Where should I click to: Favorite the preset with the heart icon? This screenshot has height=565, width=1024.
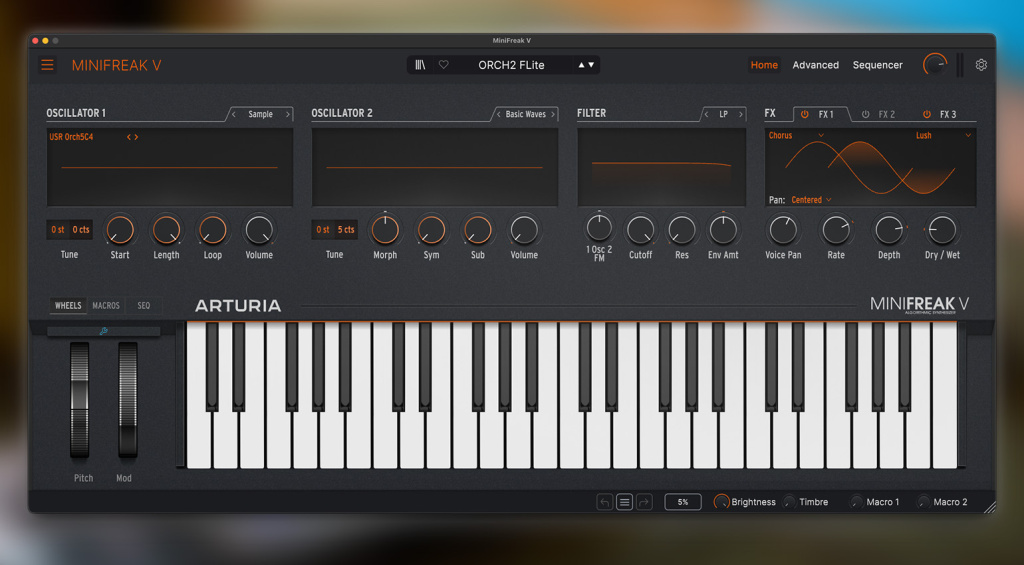coord(443,65)
